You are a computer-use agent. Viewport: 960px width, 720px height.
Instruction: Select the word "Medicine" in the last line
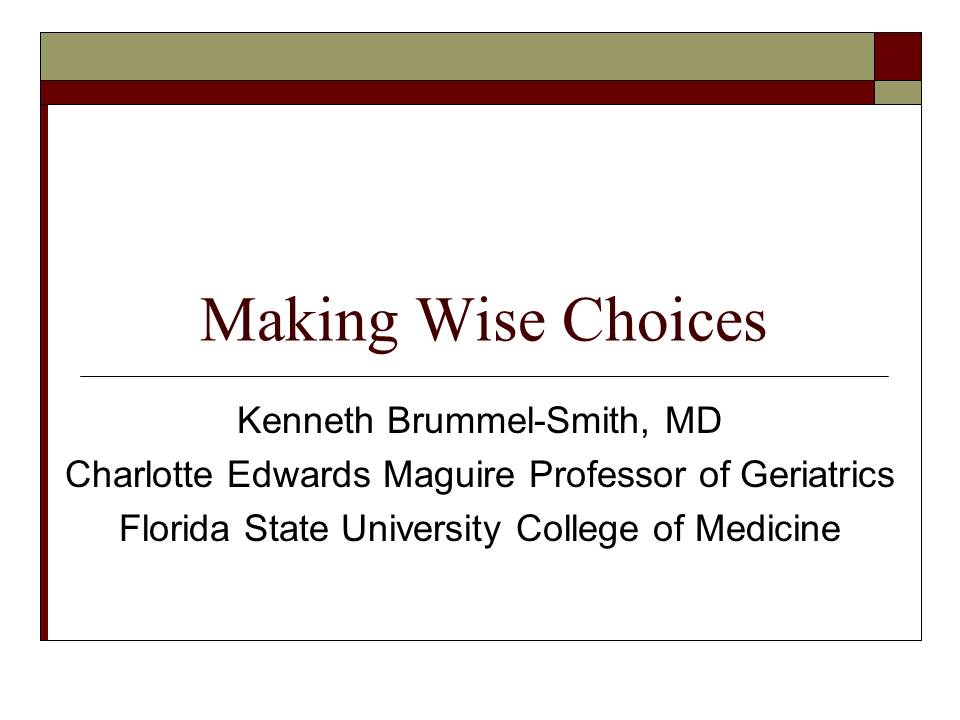[768, 528]
